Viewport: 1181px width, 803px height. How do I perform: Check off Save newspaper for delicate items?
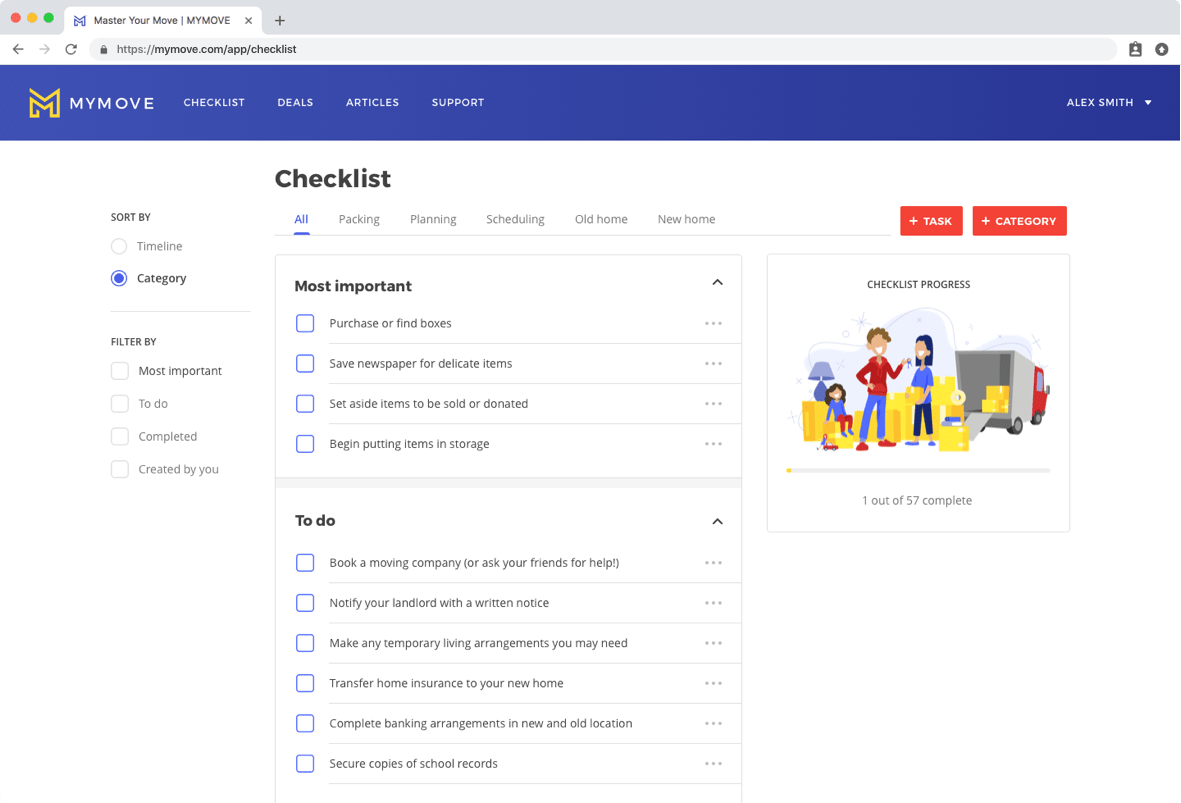click(305, 364)
